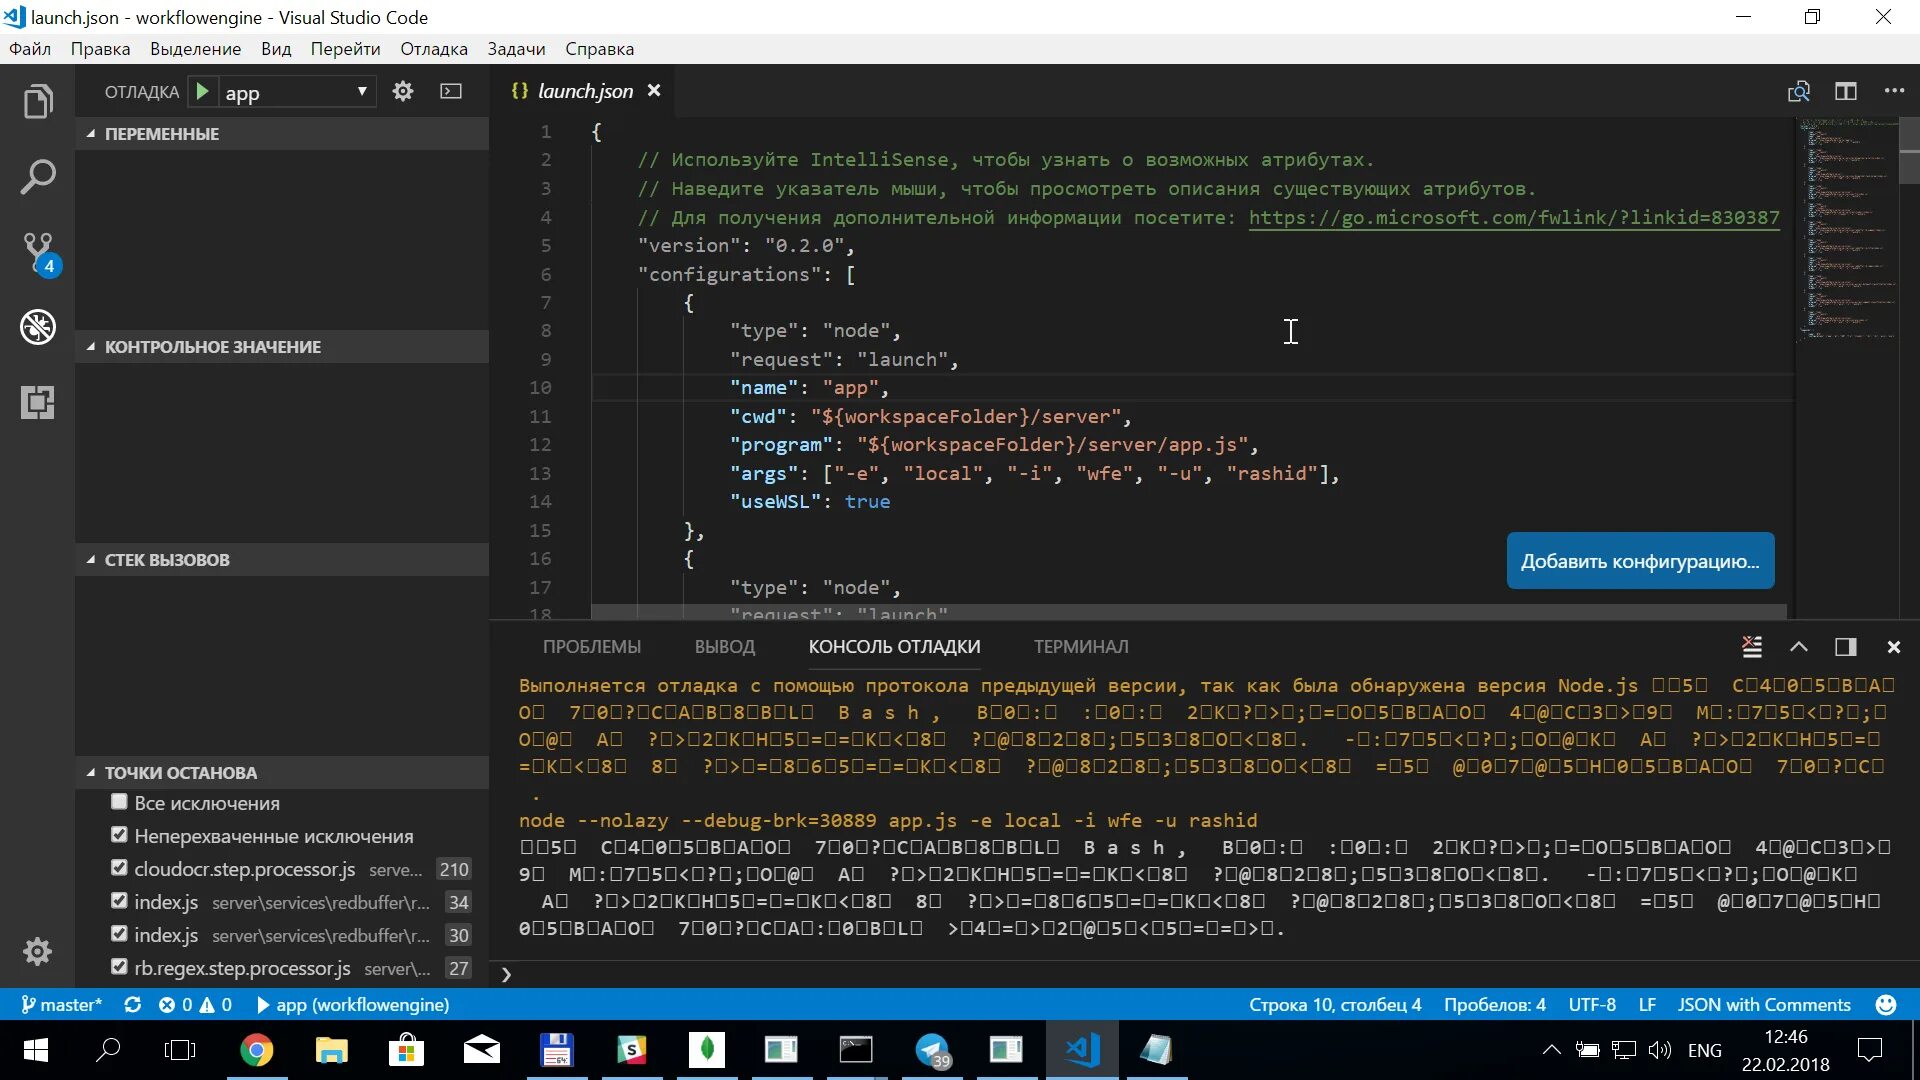
Task: Collapse the ПЕРЕМЕННЫЕ section
Action: pyautogui.click(x=161, y=134)
